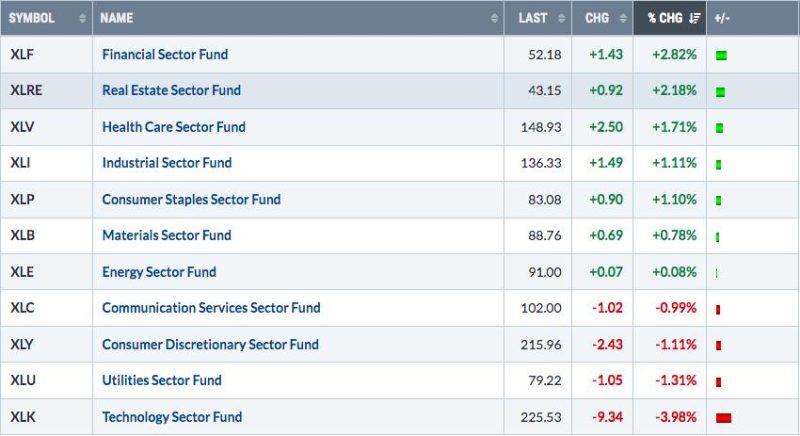This screenshot has height=436, width=800.
Task: Open the Financial Sector Fund link
Action: tap(165, 54)
